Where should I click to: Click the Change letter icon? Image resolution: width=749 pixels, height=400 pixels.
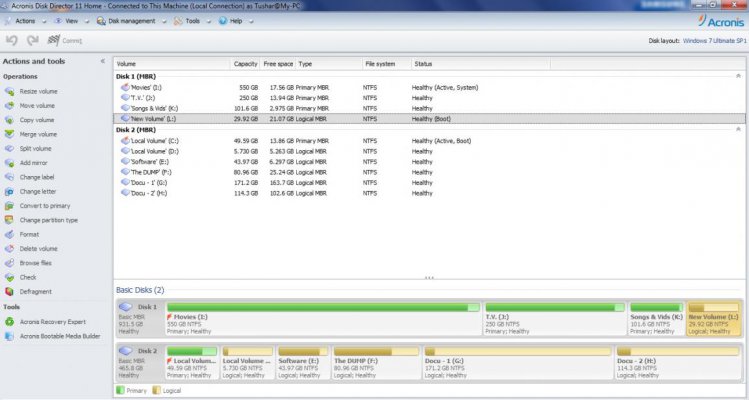pos(9,192)
